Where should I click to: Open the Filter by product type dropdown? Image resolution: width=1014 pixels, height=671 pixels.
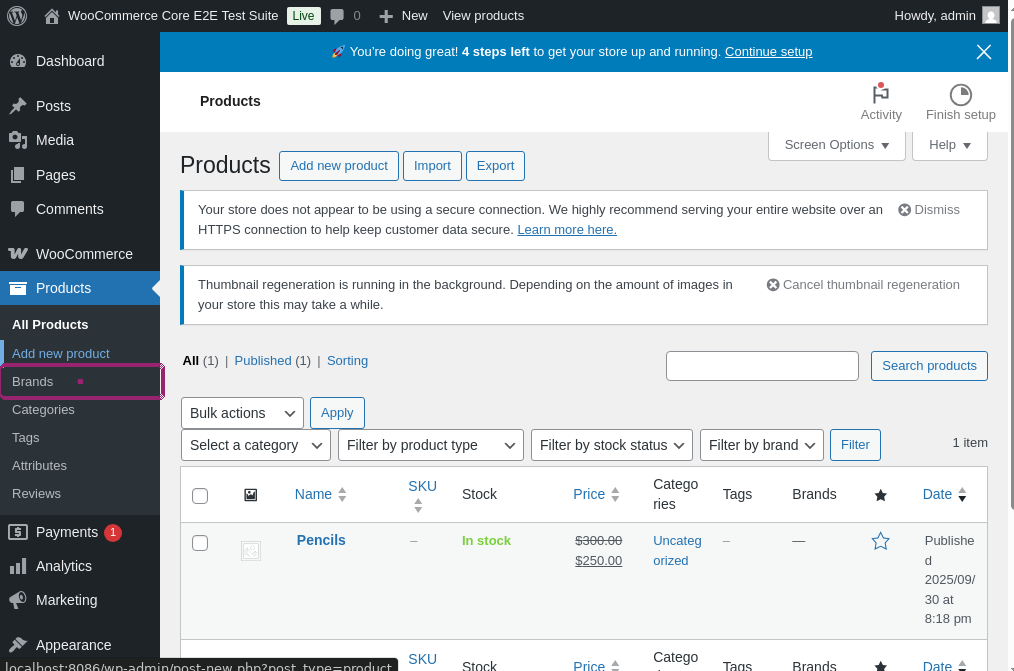point(430,445)
